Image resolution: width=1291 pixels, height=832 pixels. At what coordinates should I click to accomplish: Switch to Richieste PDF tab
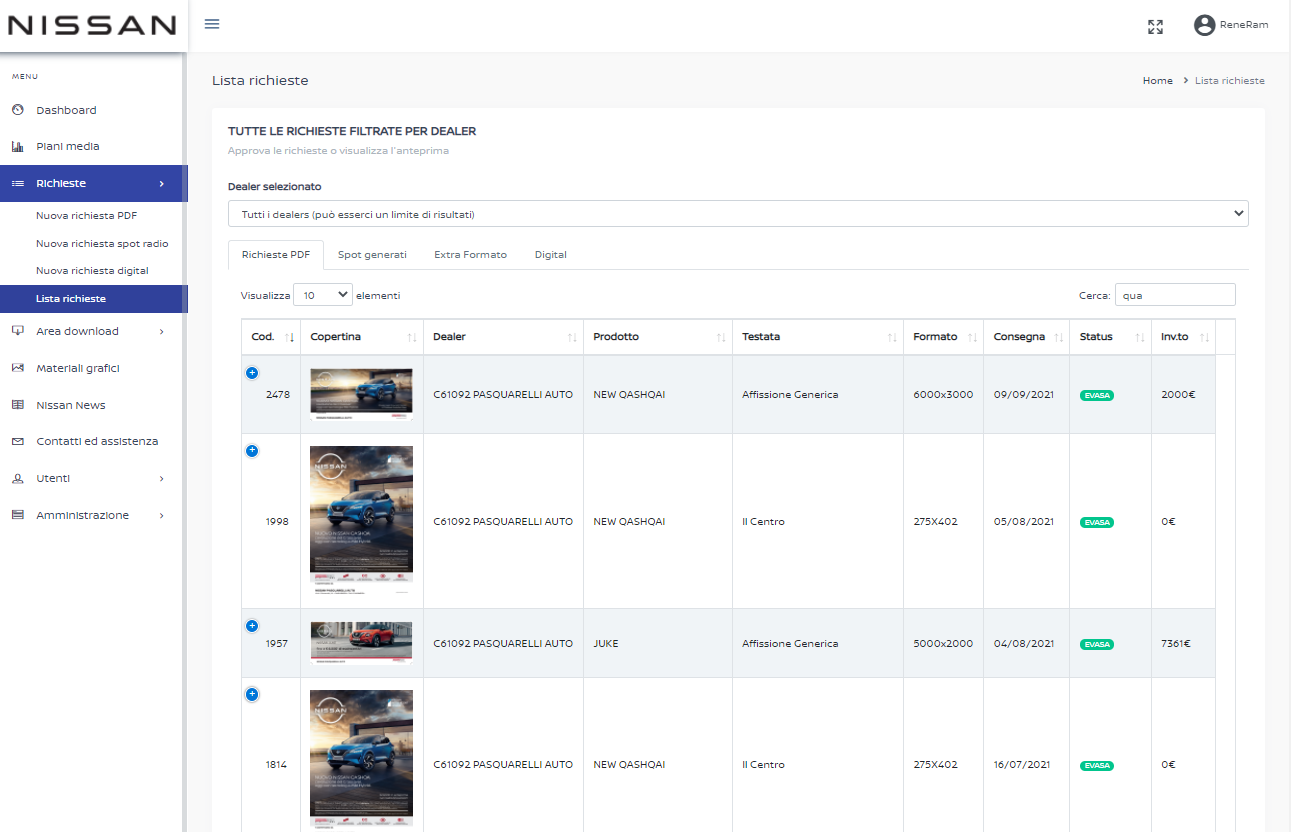click(276, 255)
